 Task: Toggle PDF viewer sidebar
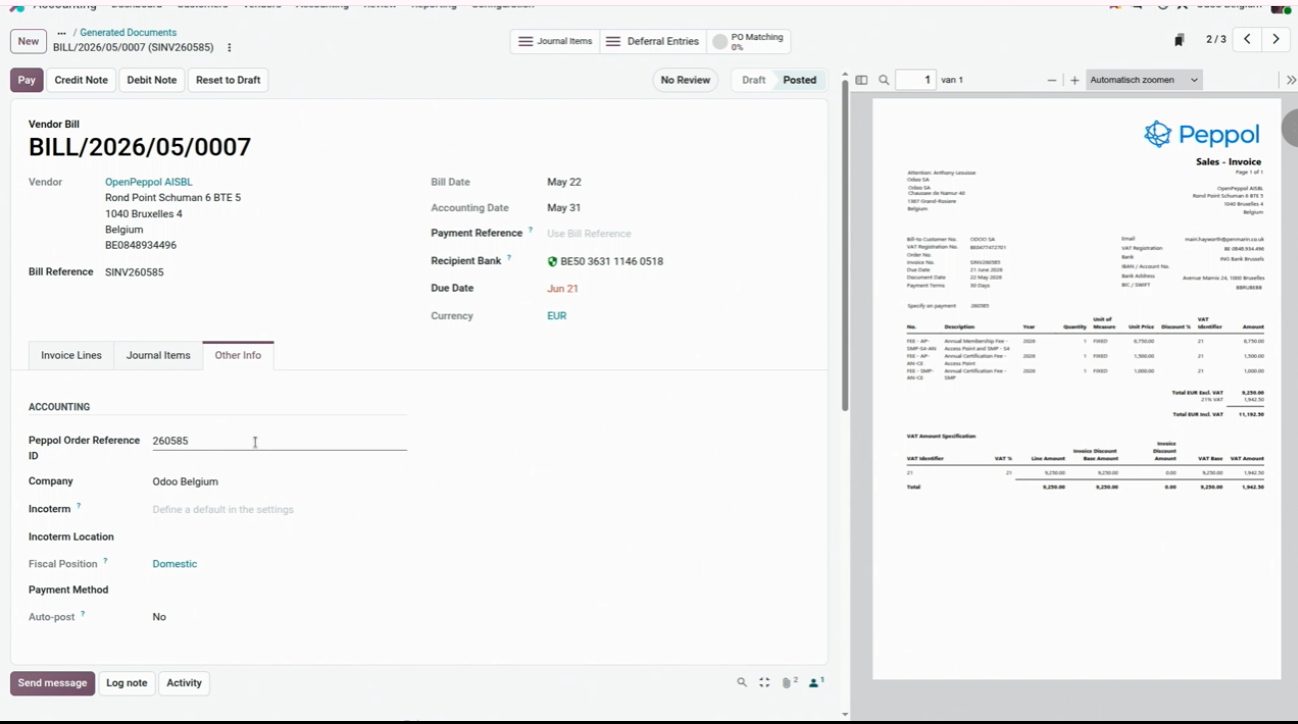click(x=861, y=80)
